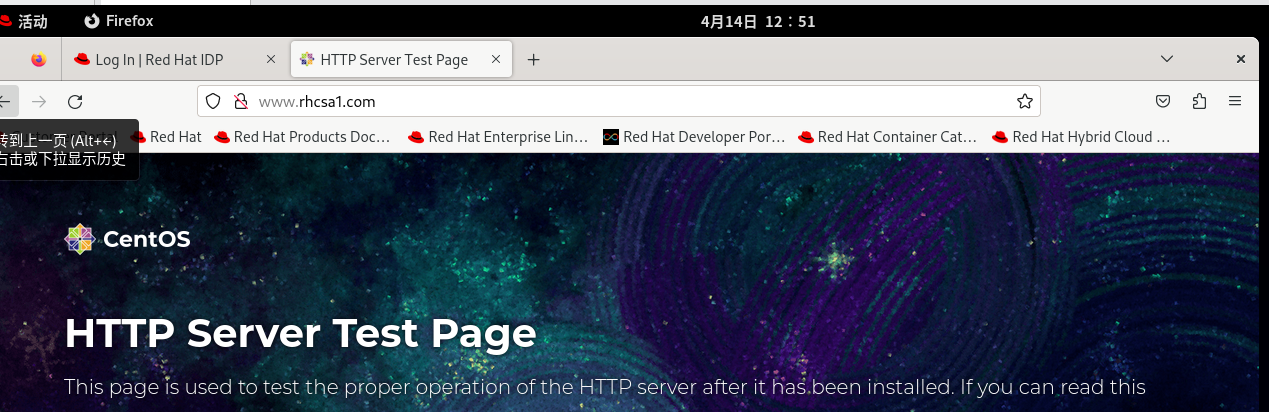This screenshot has height=412, width=1269.
Task: Select the HTTP Server Test Page tab
Action: point(400,60)
